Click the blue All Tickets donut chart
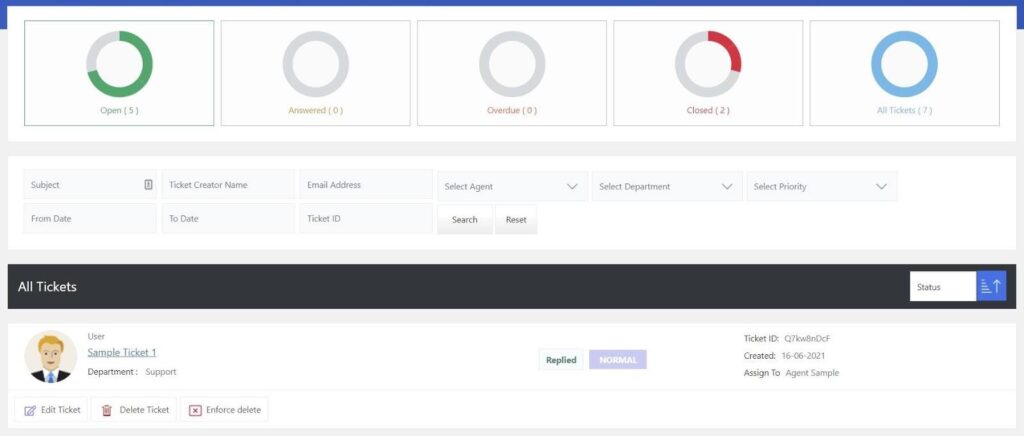Image resolution: width=1024 pixels, height=436 pixels. 904,64
